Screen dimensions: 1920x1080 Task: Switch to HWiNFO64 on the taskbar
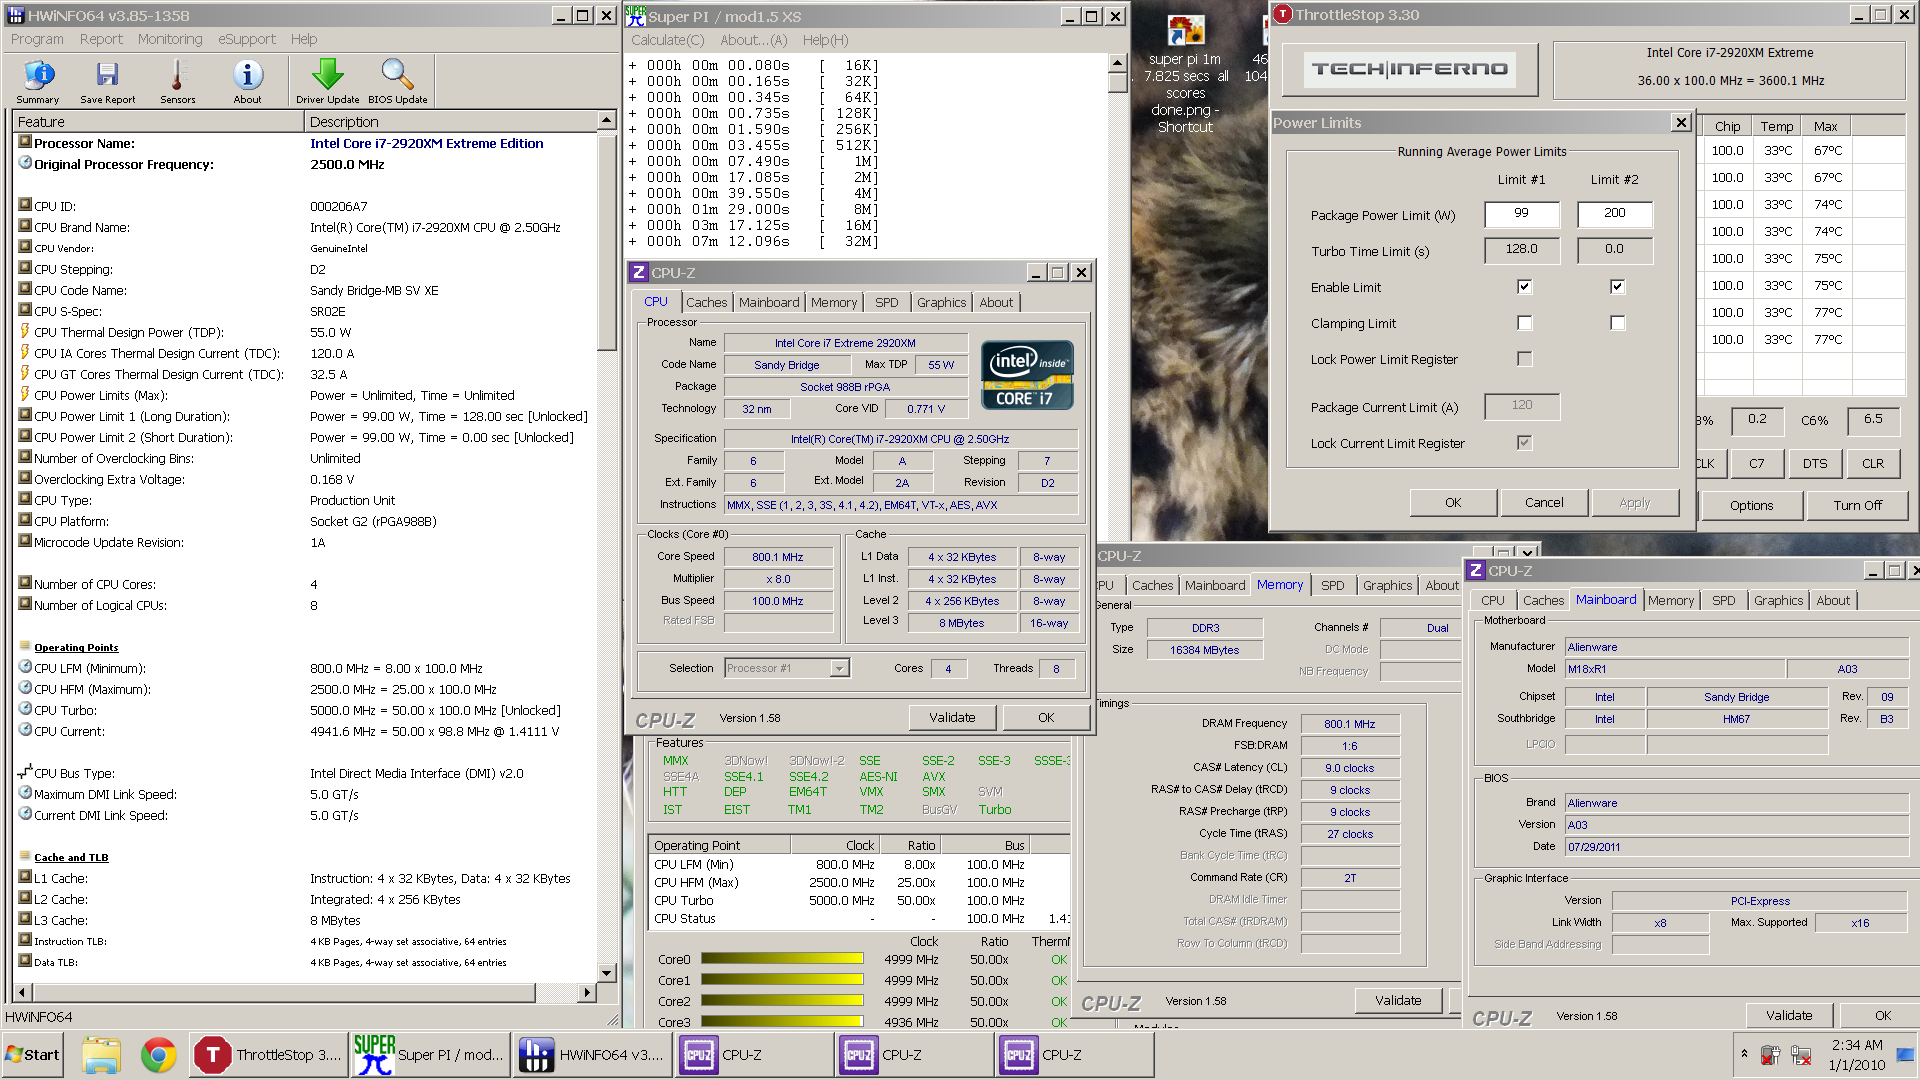(590, 1055)
